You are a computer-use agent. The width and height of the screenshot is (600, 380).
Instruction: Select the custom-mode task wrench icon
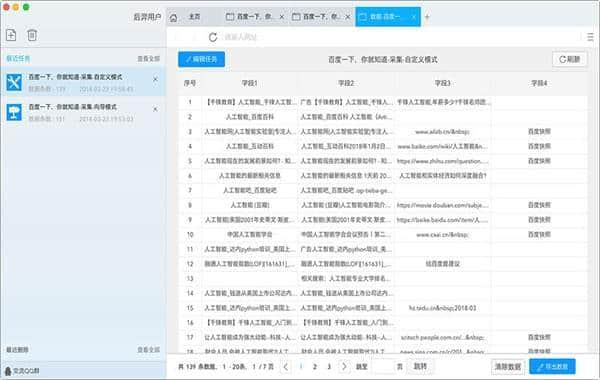tap(14, 82)
